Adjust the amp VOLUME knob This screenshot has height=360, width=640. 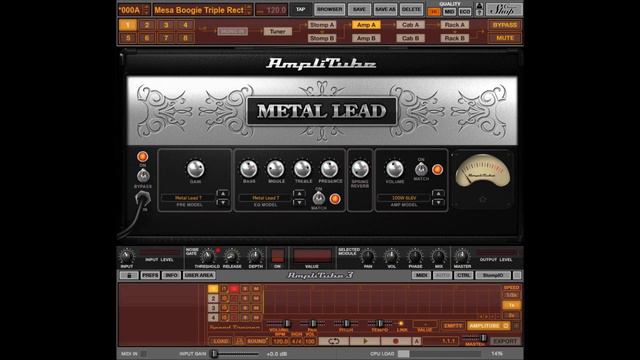point(395,169)
